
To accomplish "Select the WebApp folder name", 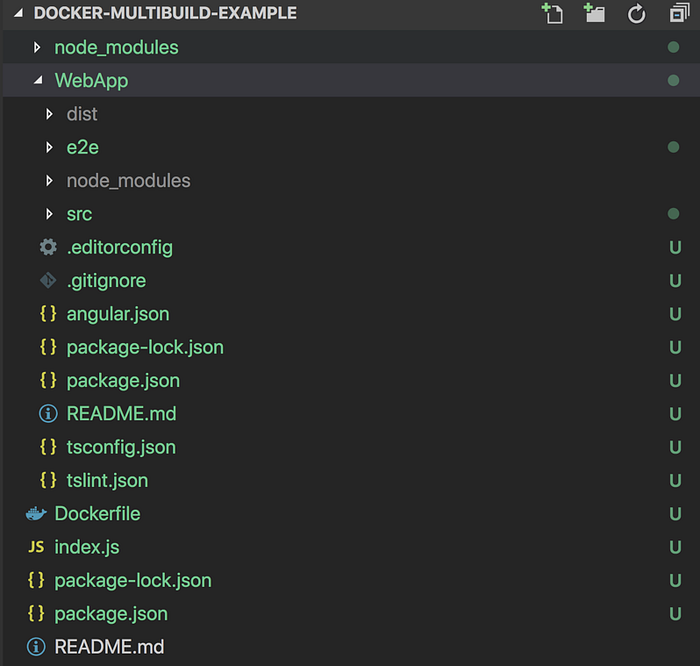I will point(92,81).
